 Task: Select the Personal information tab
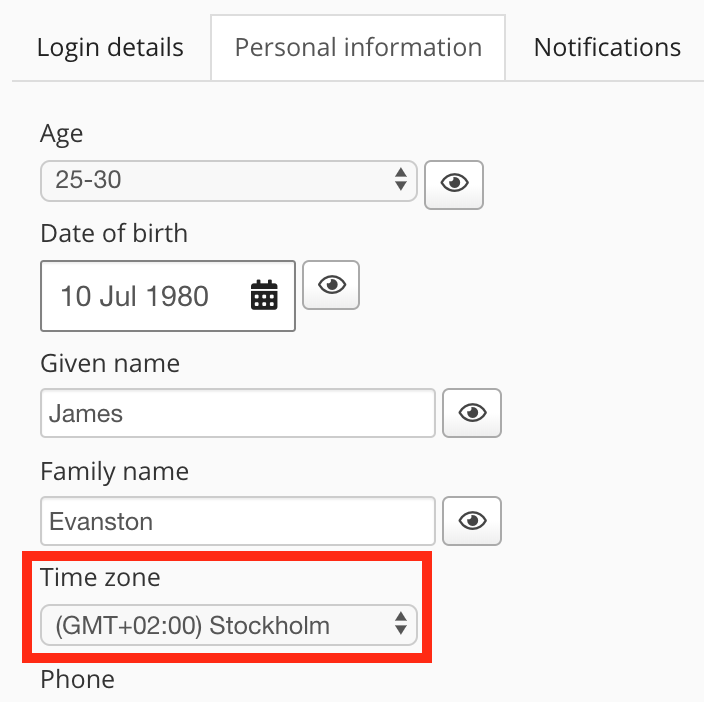pyautogui.click(x=358, y=47)
